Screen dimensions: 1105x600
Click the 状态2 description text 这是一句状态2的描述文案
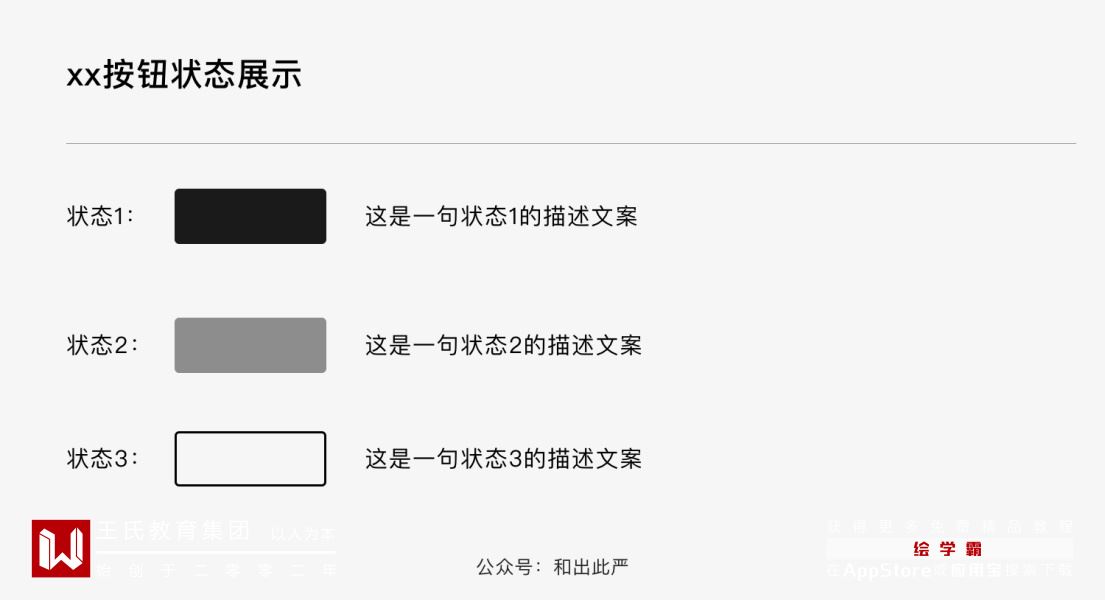[x=503, y=346]
